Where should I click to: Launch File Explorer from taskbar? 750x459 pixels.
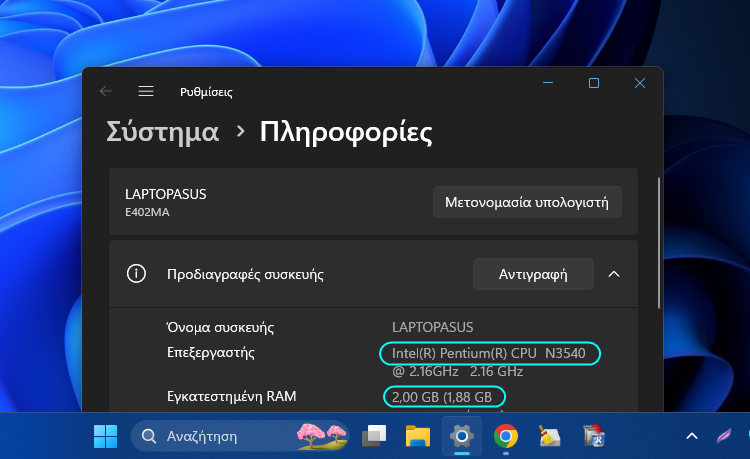[x=417, y=436]
